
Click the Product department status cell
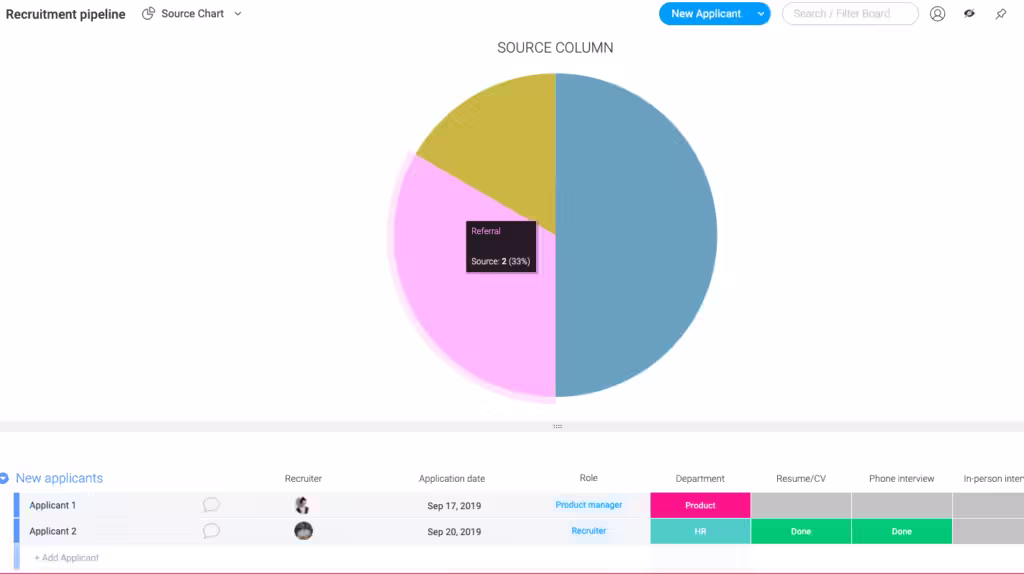(700, 505)
